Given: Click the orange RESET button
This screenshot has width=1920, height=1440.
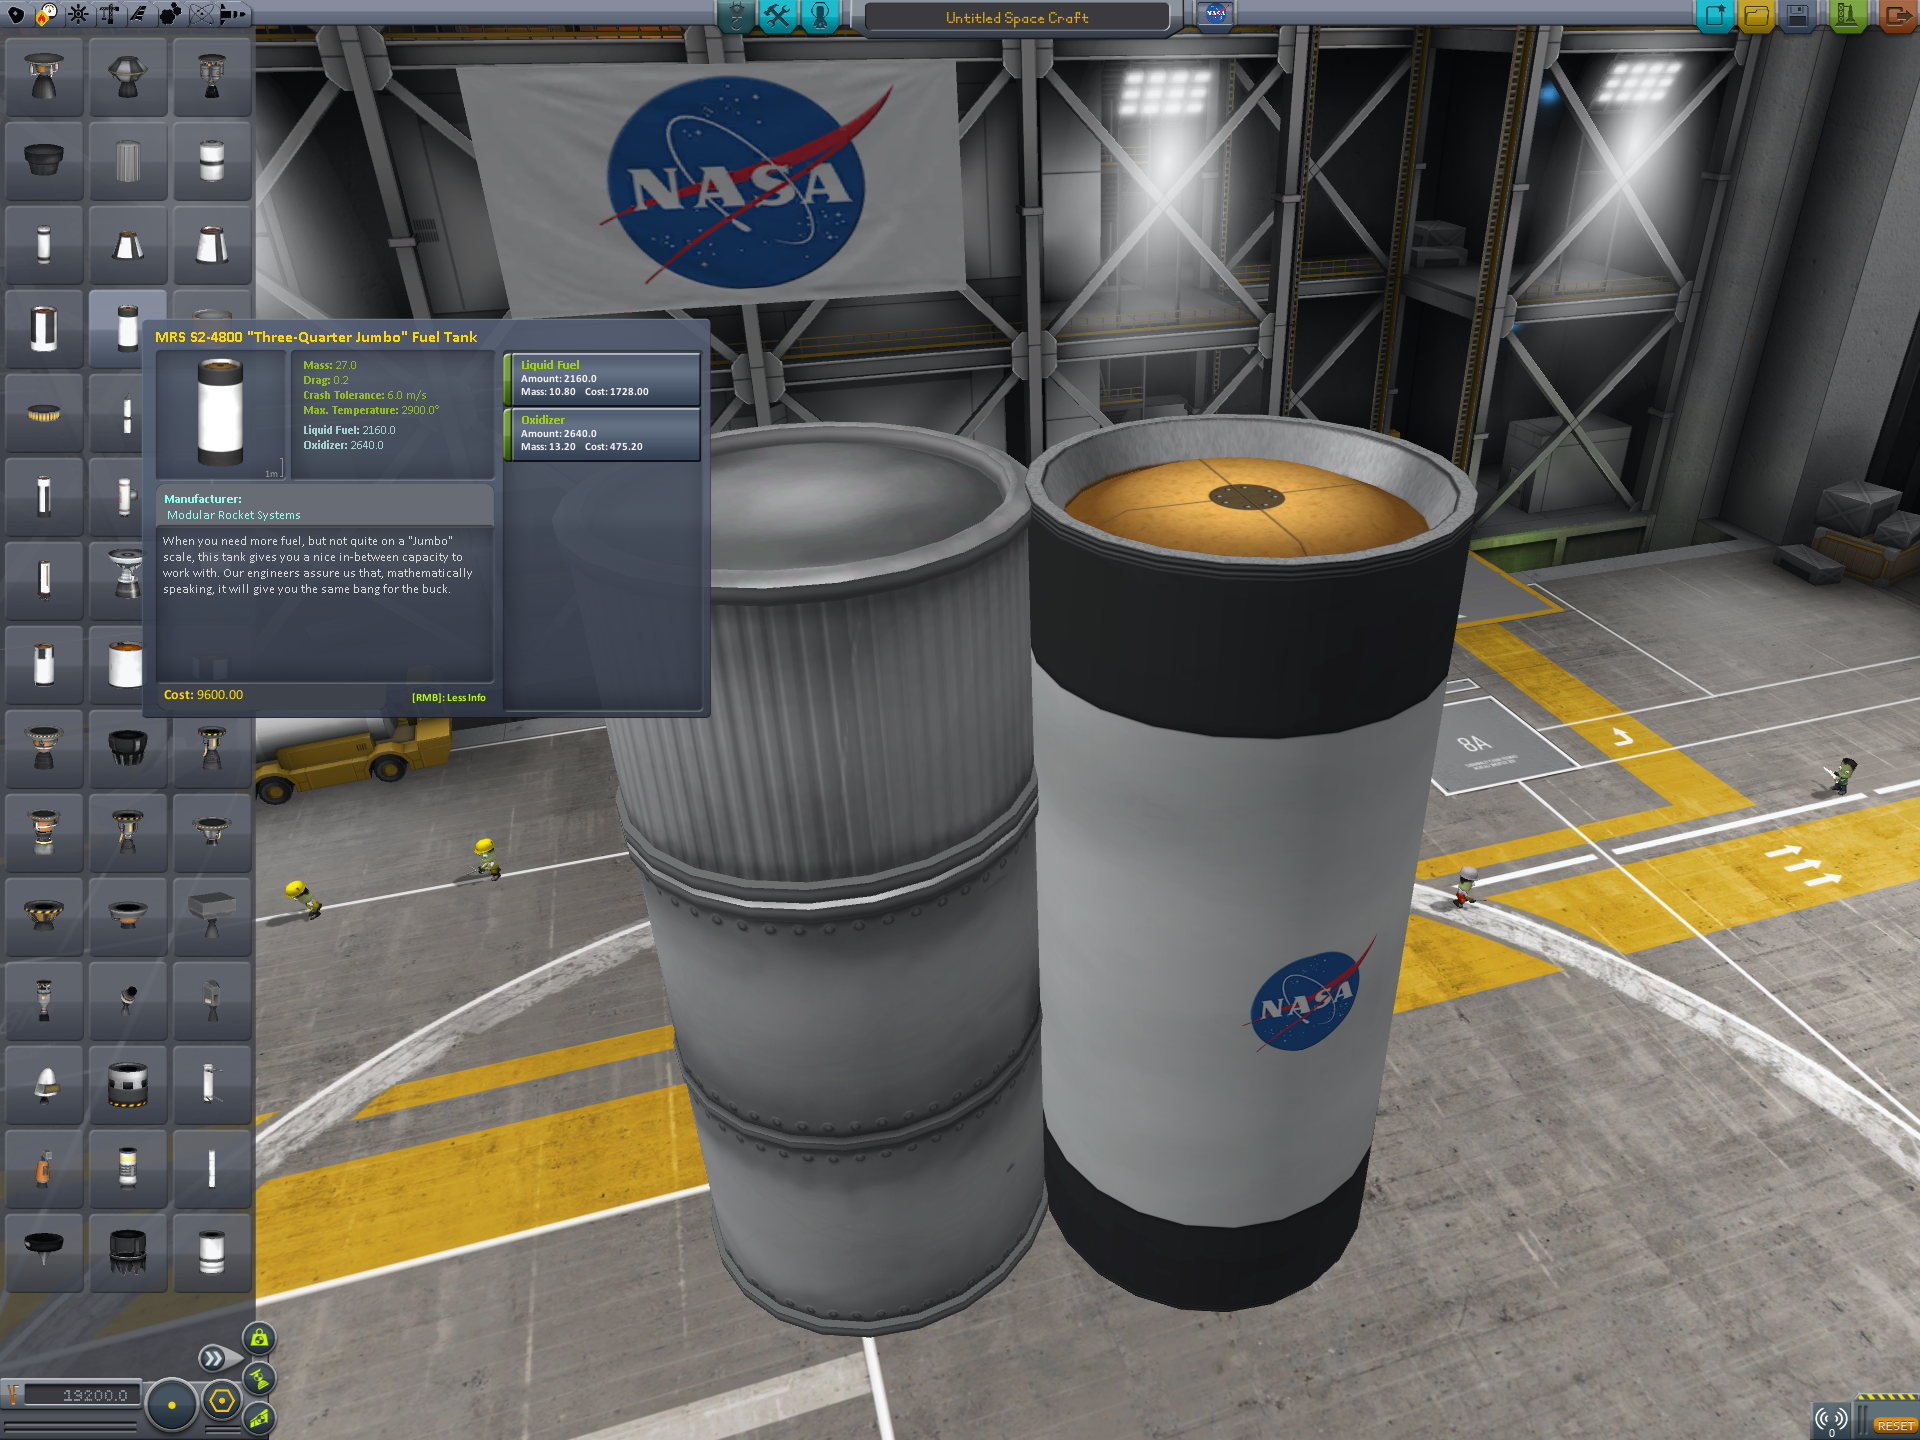Looking at the screenshot, I should click(x=1895, y=1426).
